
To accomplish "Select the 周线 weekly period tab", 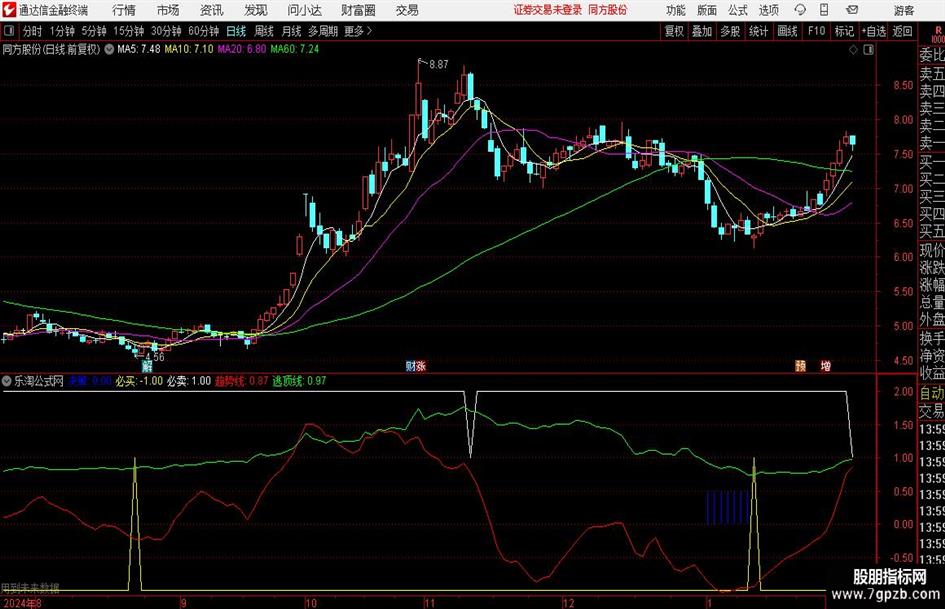I will [263, 31].
